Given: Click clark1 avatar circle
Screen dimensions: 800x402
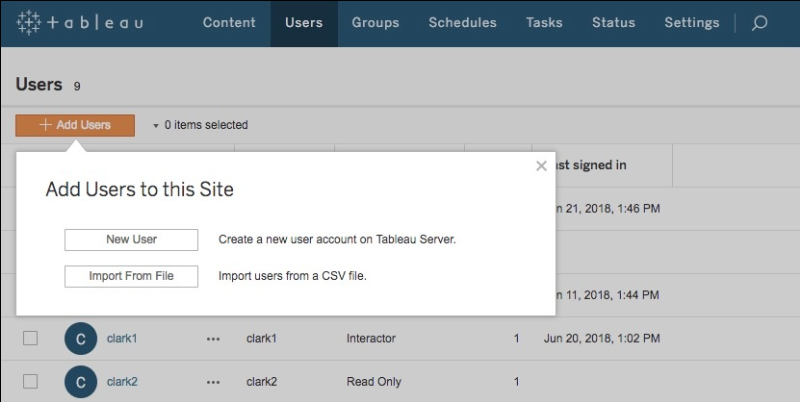Looking at the screenshot, I should (x=81, y=338).
